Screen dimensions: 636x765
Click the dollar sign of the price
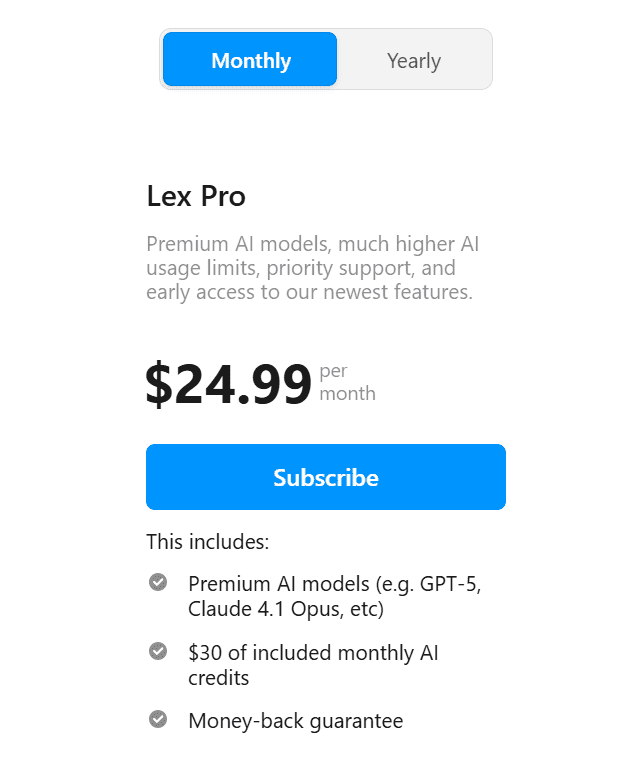(x=159, y=384)
